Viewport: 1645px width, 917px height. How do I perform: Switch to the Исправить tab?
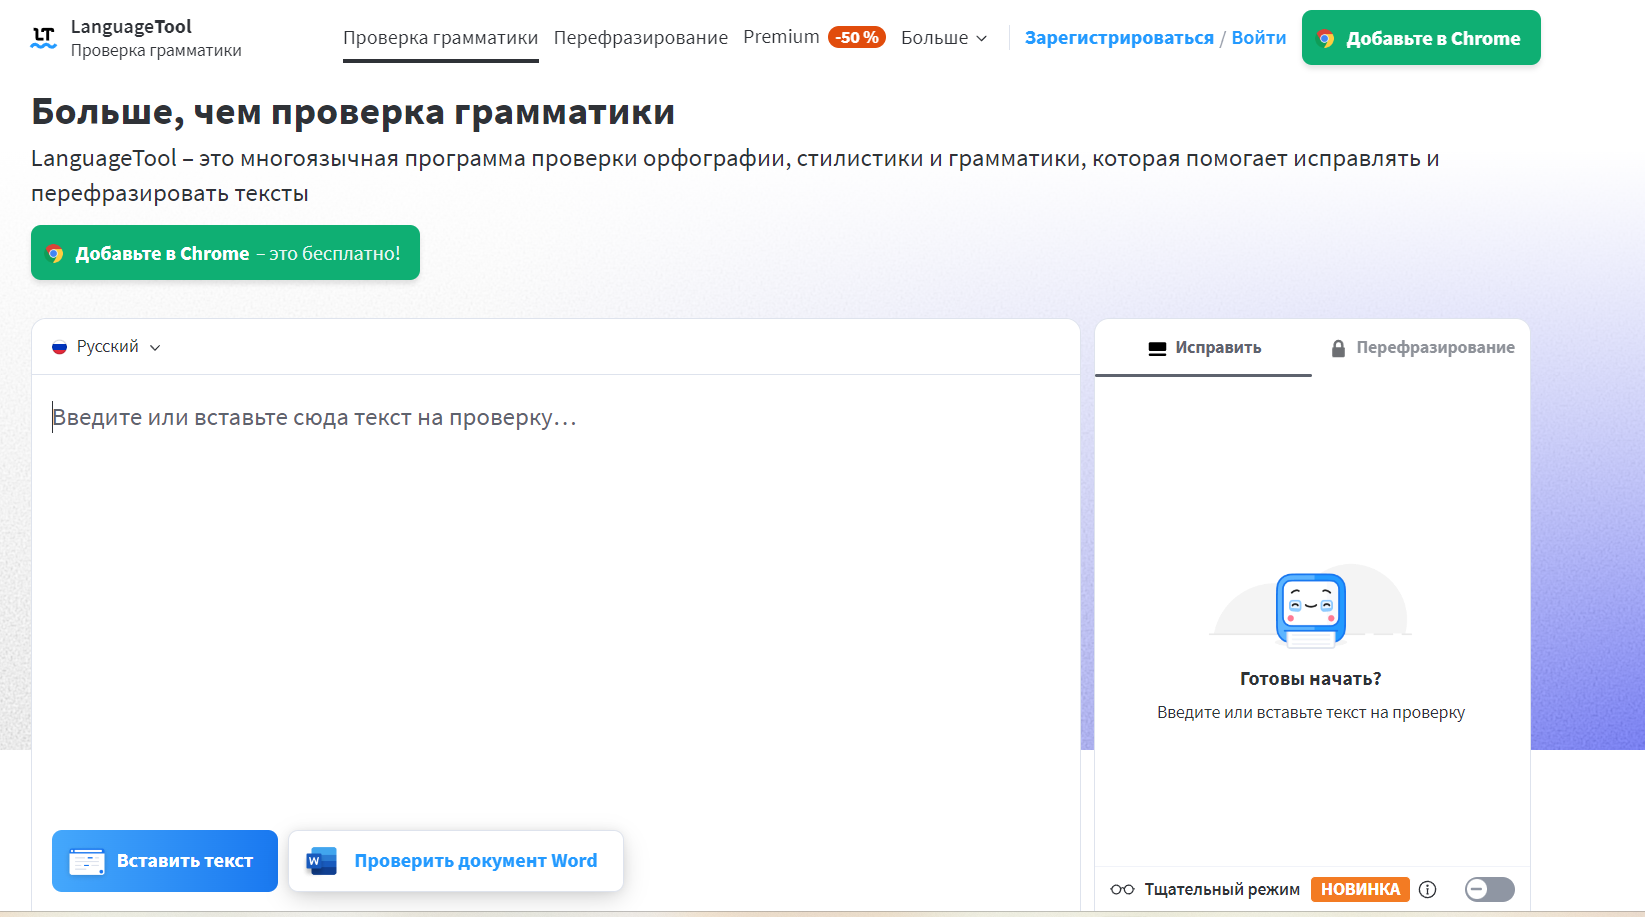point(1203,348)
